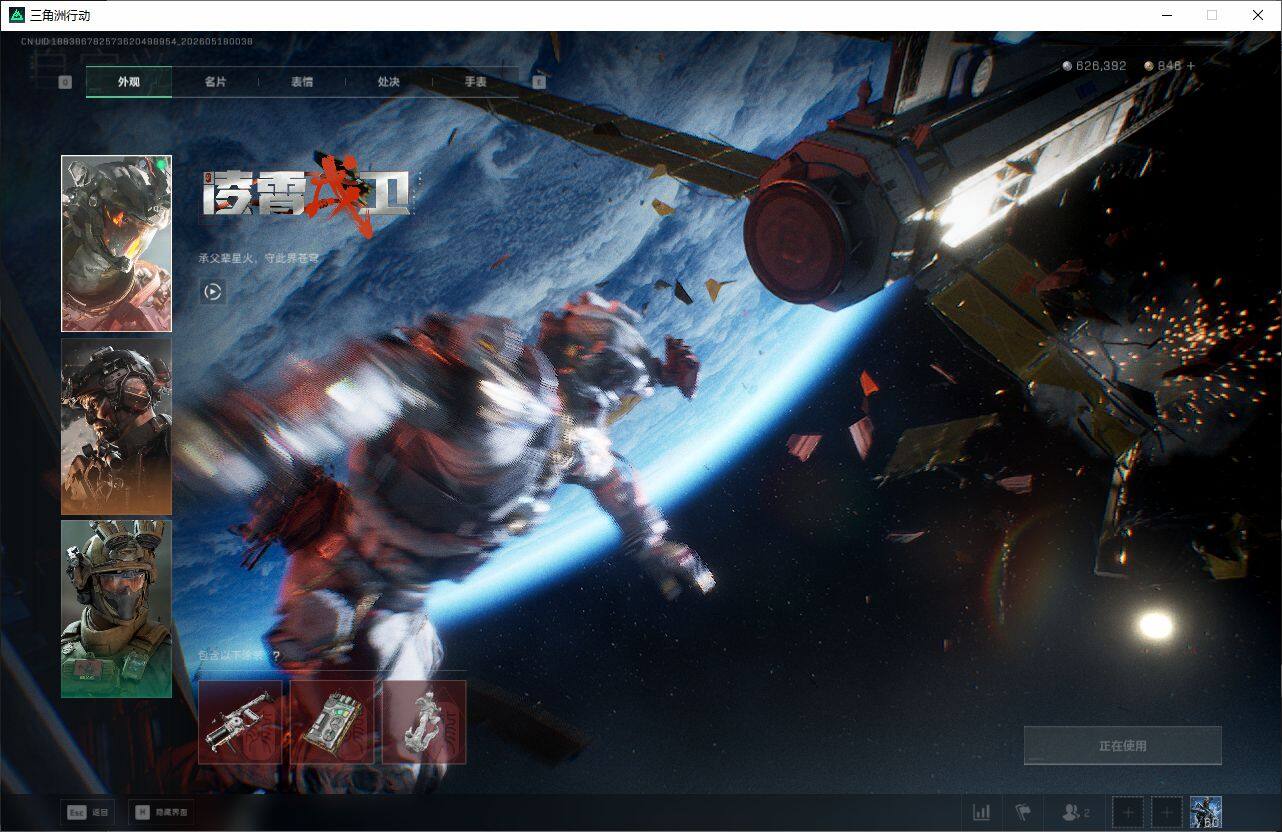
Task: Open the bundled weapon skin item
Action: (240, 722)
